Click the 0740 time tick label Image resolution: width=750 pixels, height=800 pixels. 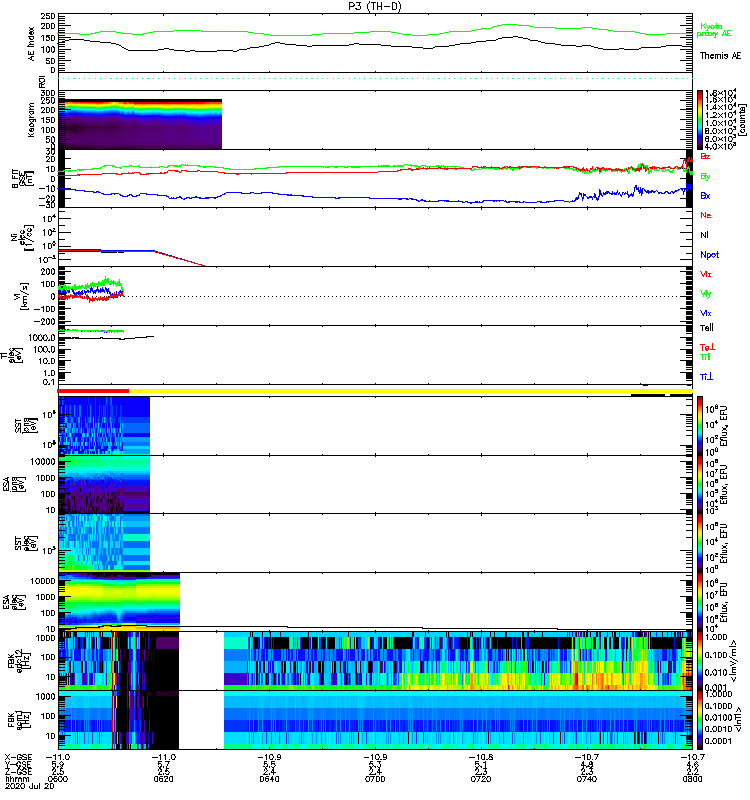pos(586,779)
